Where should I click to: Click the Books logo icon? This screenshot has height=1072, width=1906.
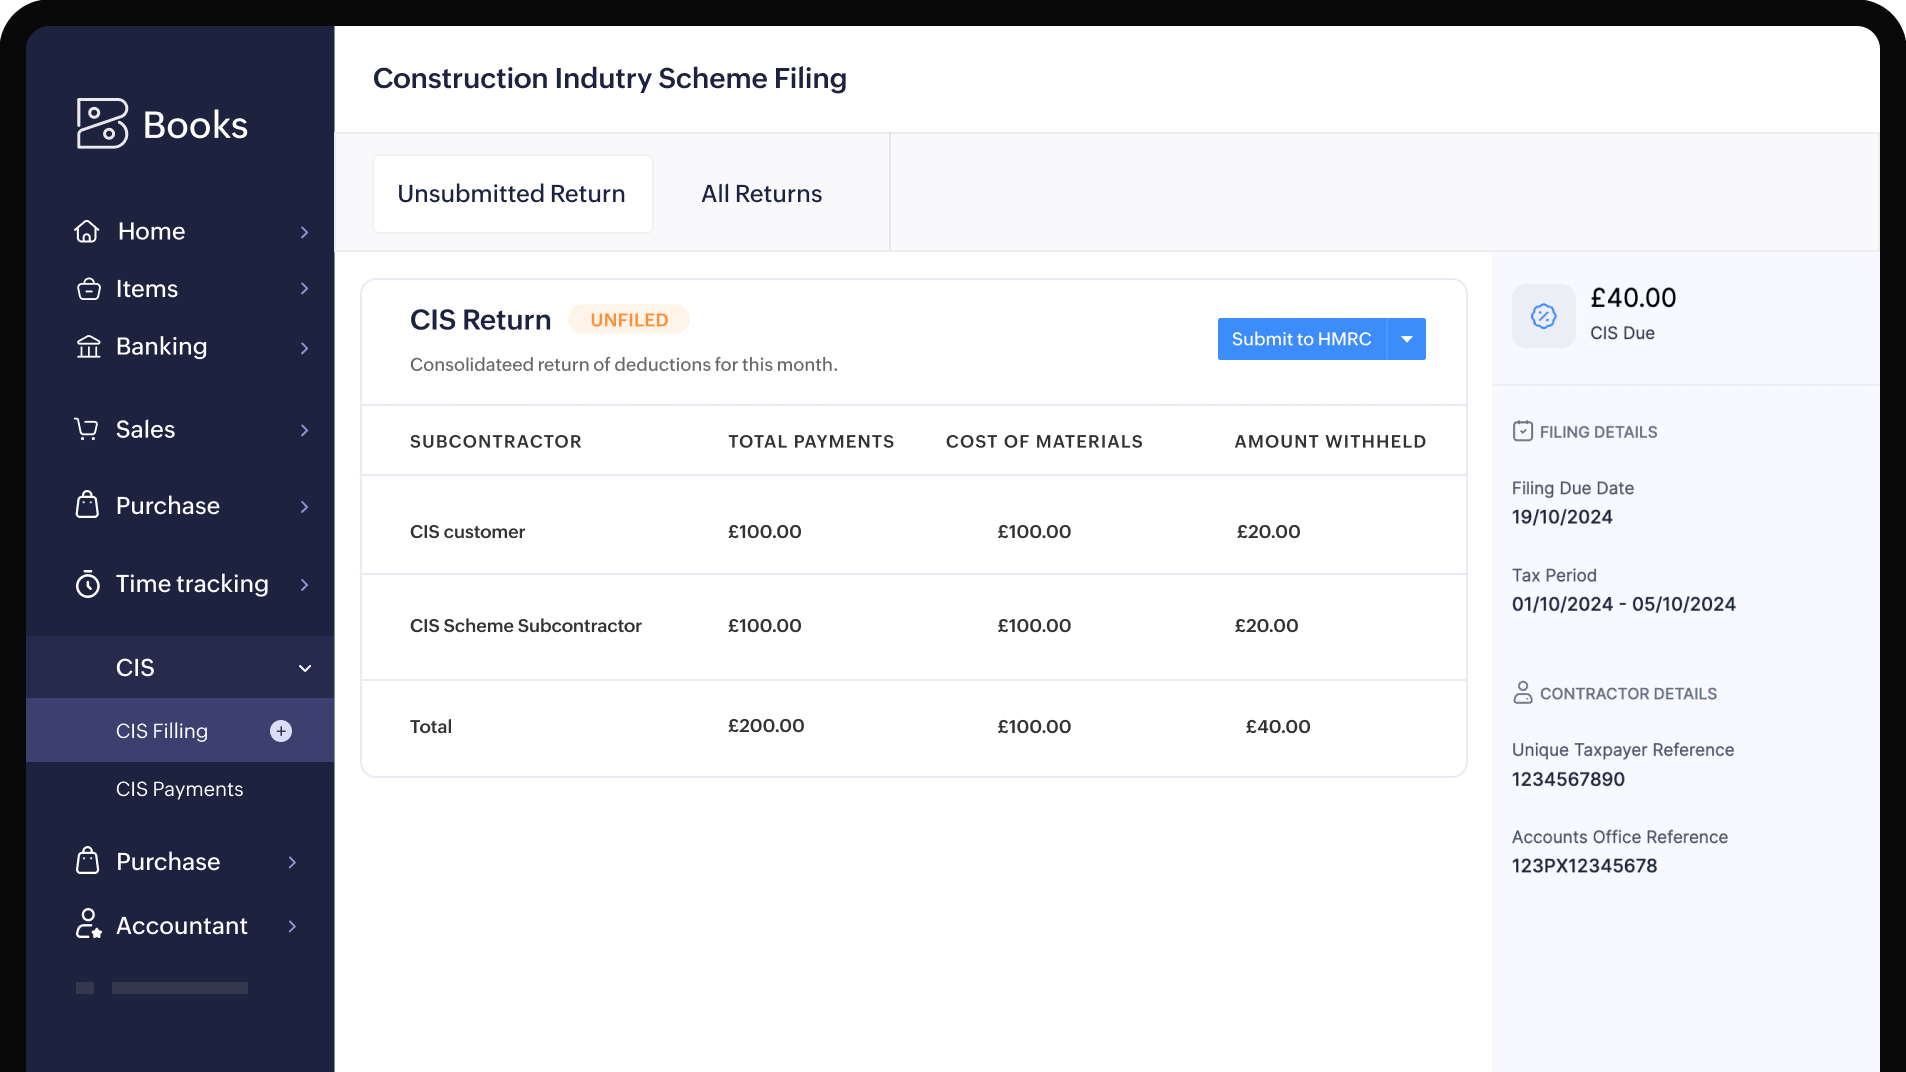pyautogui.click(x=102, y=124)
